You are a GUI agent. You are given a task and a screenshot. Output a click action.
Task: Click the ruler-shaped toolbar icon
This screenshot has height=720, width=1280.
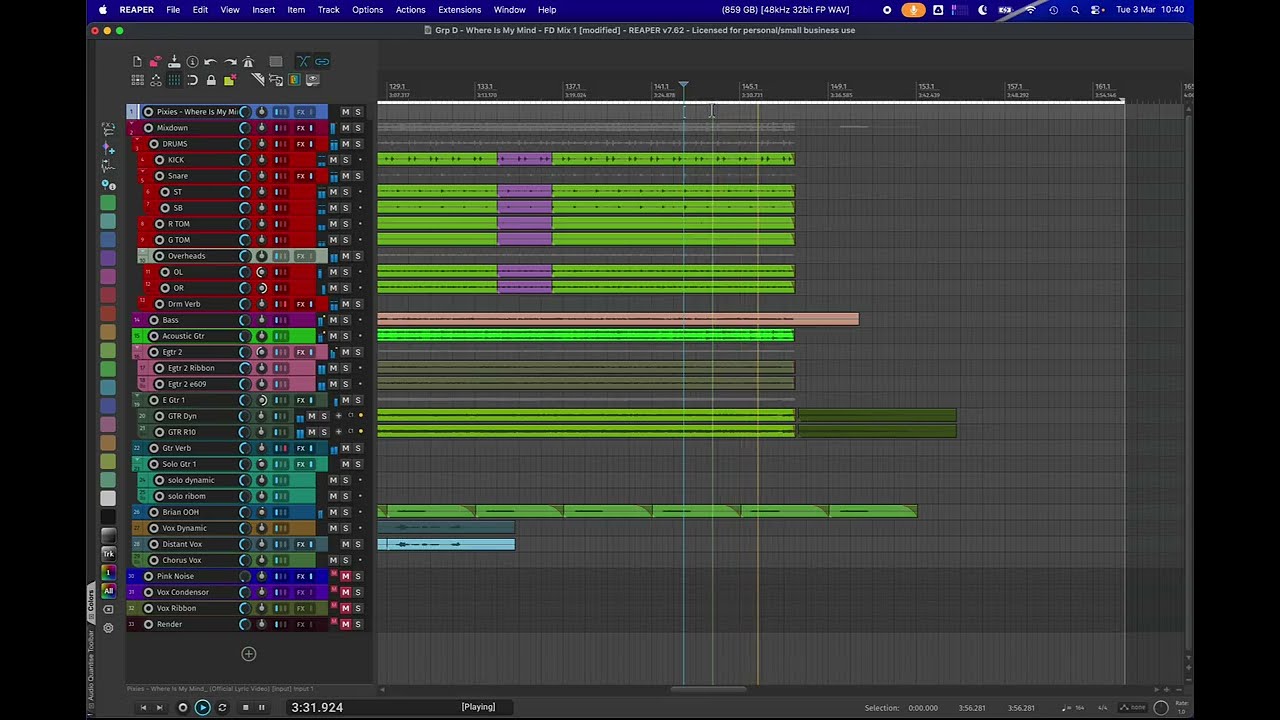point(257,80)
